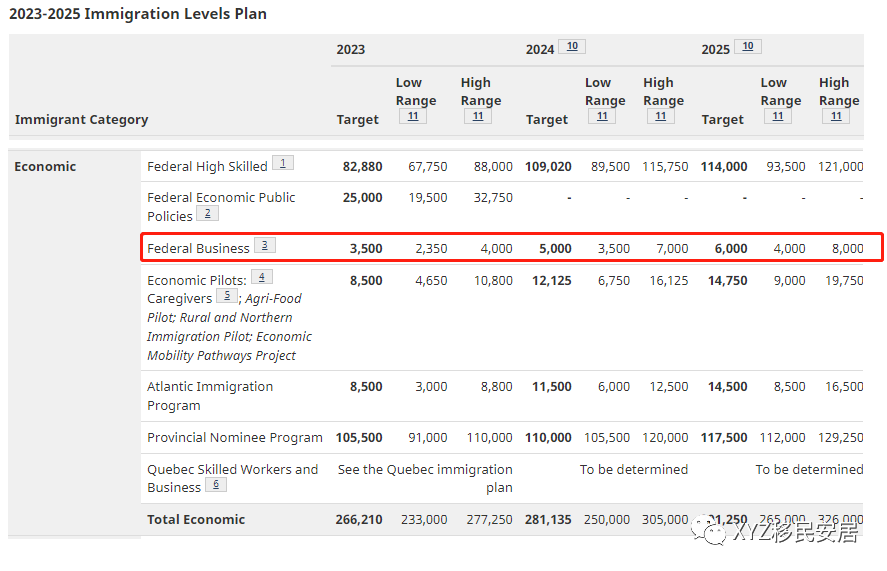Open footnote 3 next to Federal Business

[x=265, y=245]
